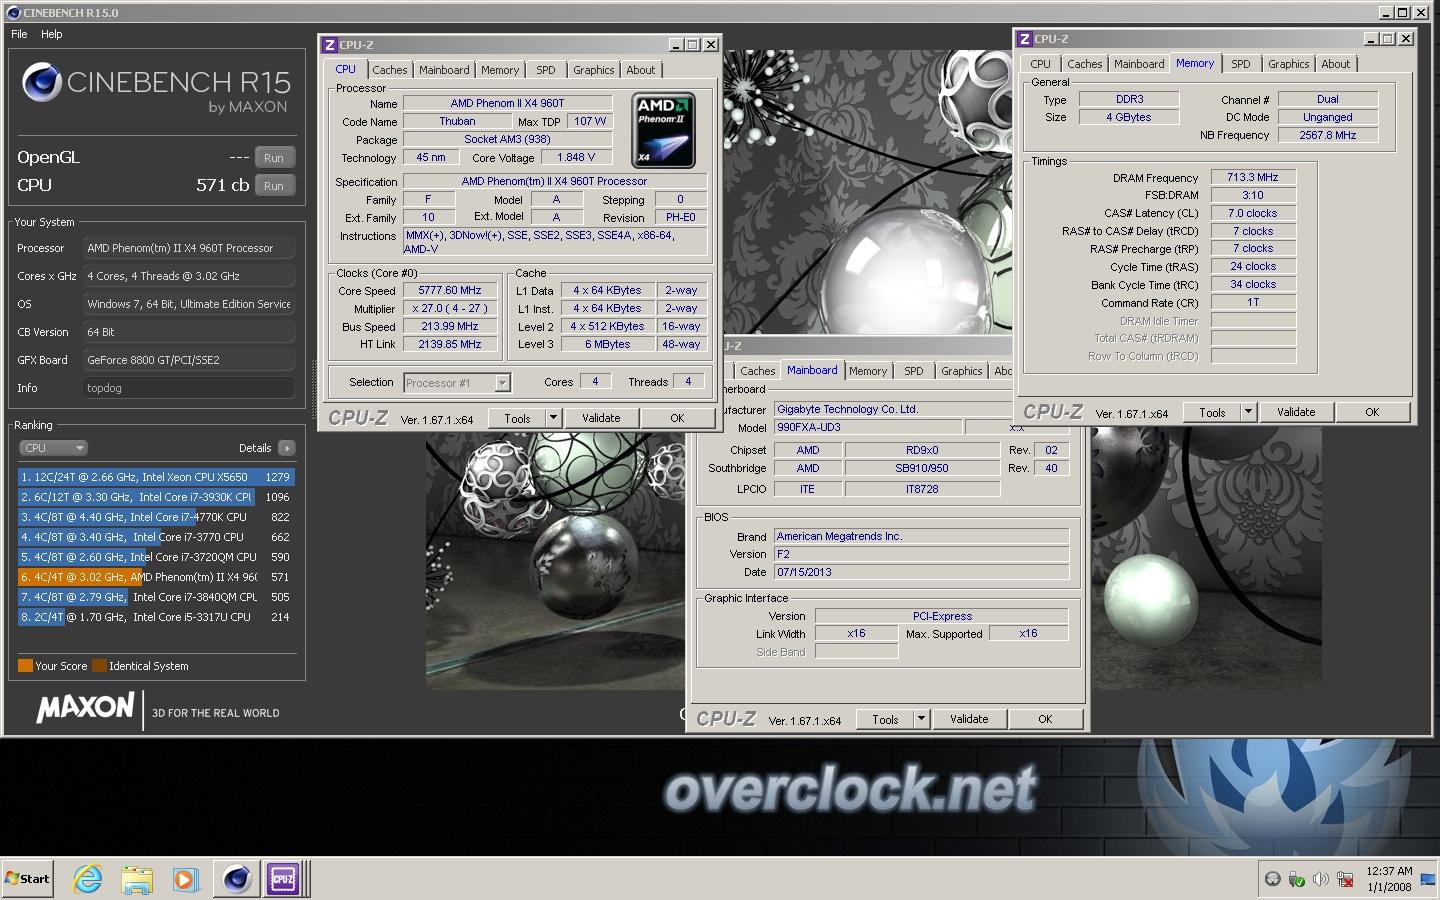Open Tools dropdown arrow in Mainboard window

(x=920, y=719)
